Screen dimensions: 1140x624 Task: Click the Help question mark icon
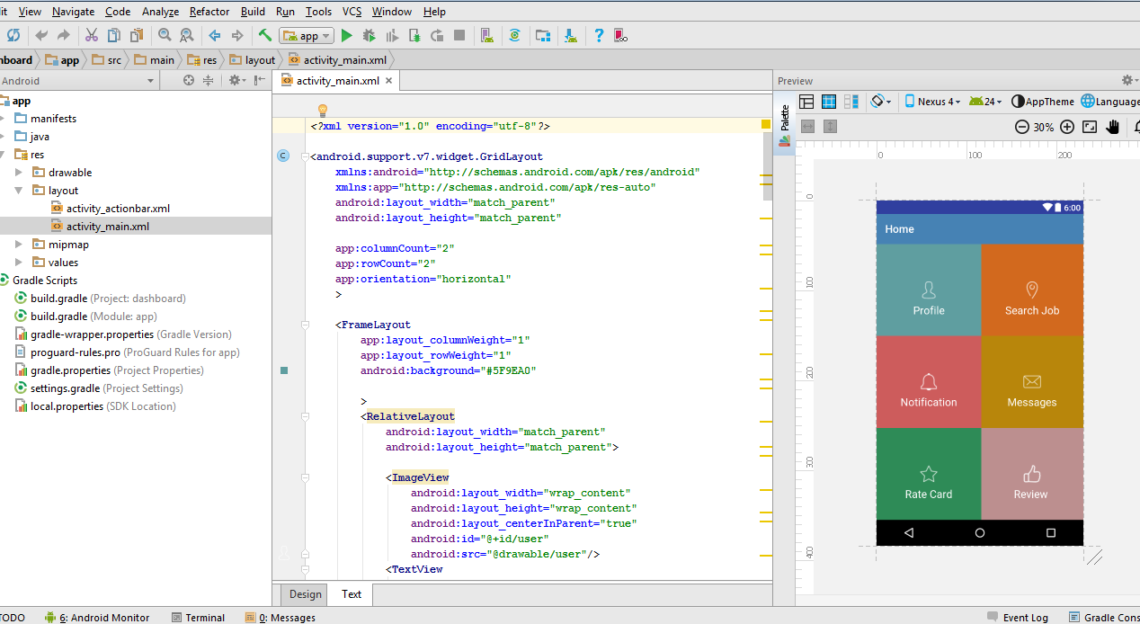click(x=598, y=36)
